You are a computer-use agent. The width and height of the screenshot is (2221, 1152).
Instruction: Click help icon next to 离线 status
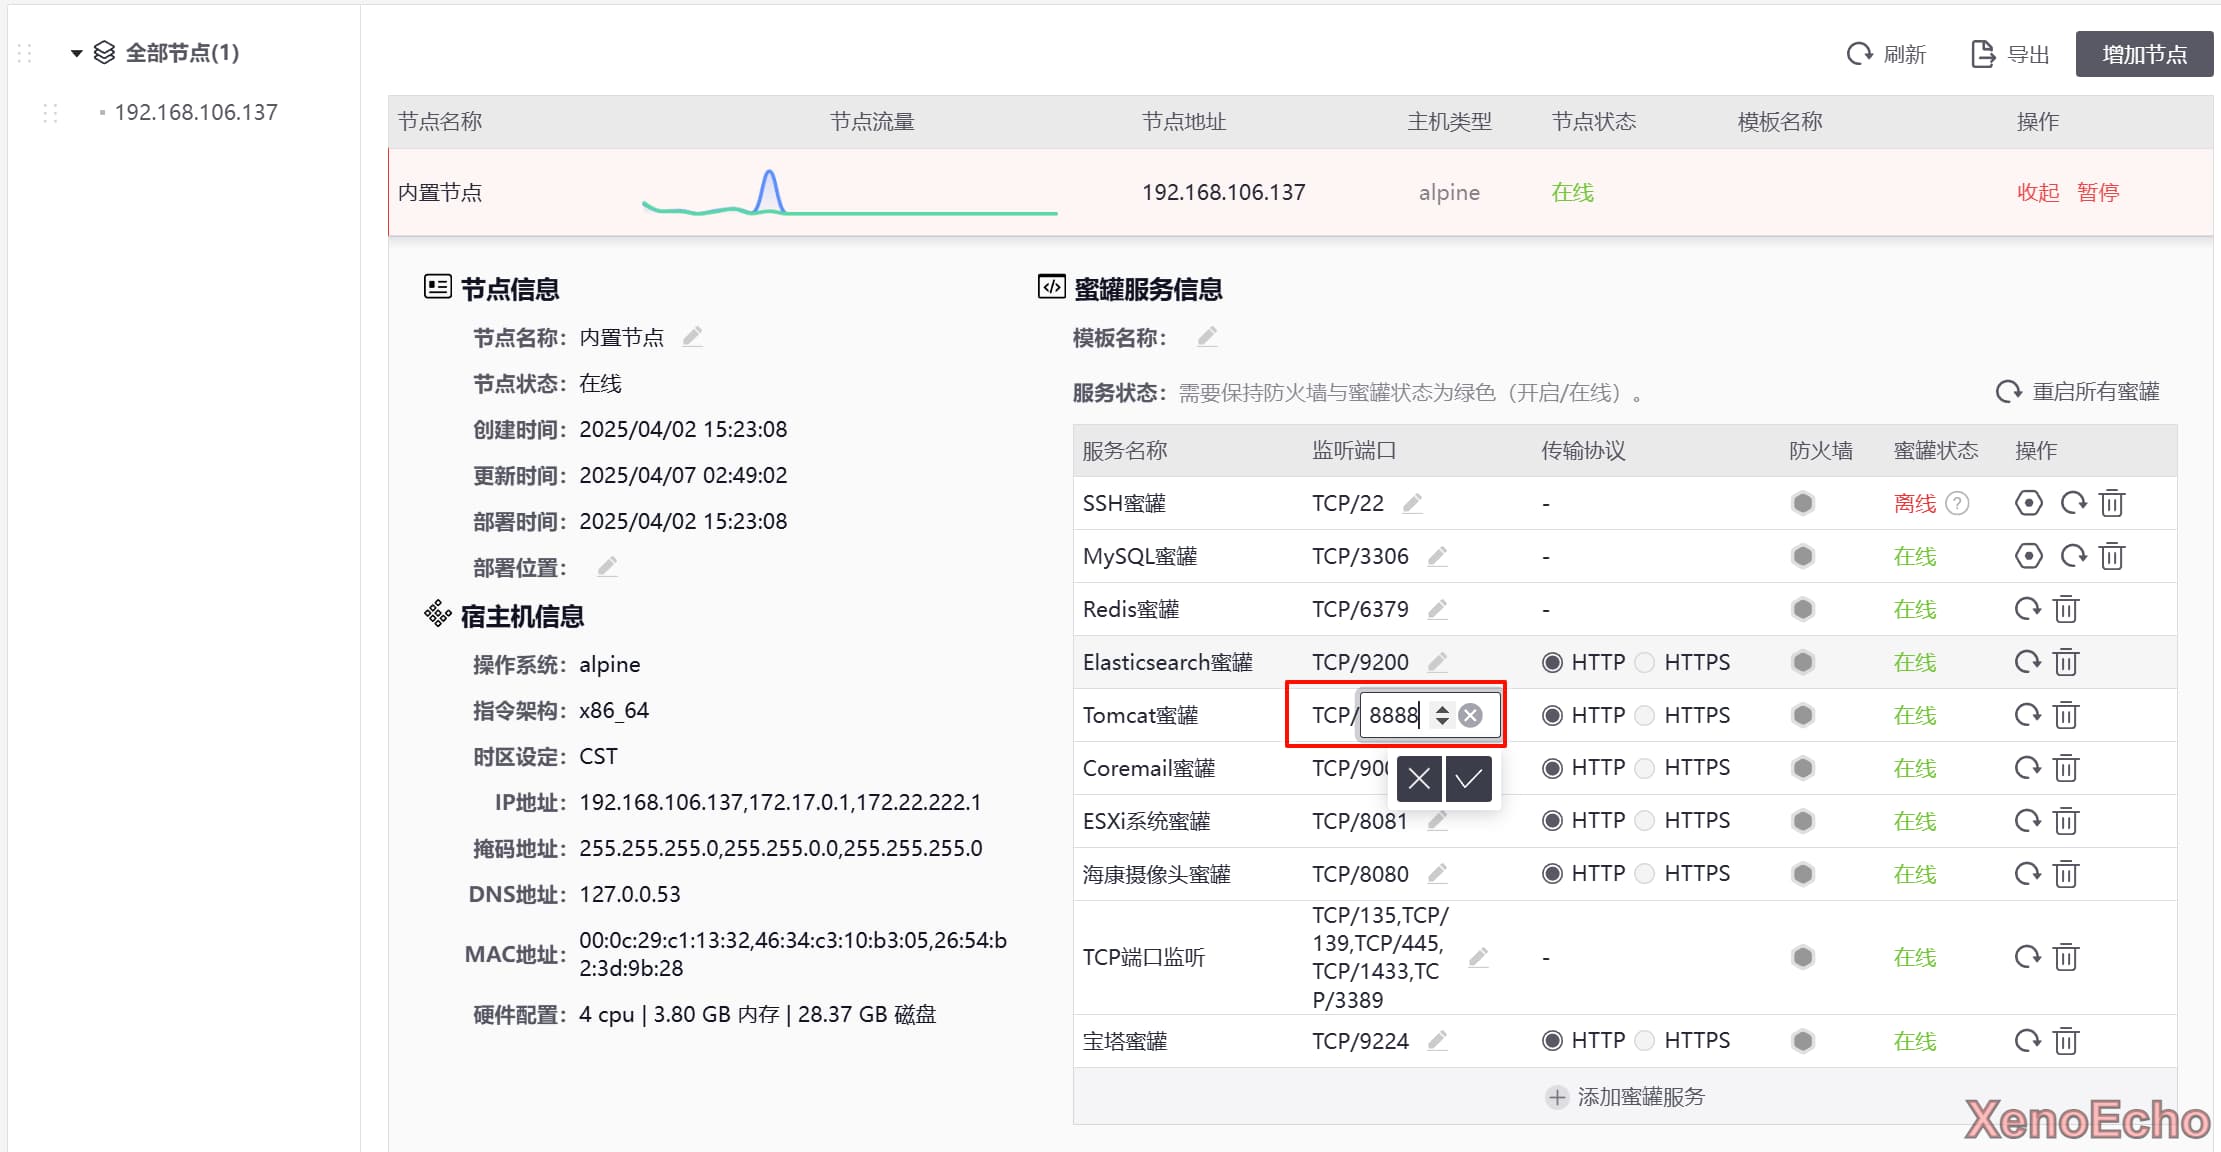[1958, 503]
